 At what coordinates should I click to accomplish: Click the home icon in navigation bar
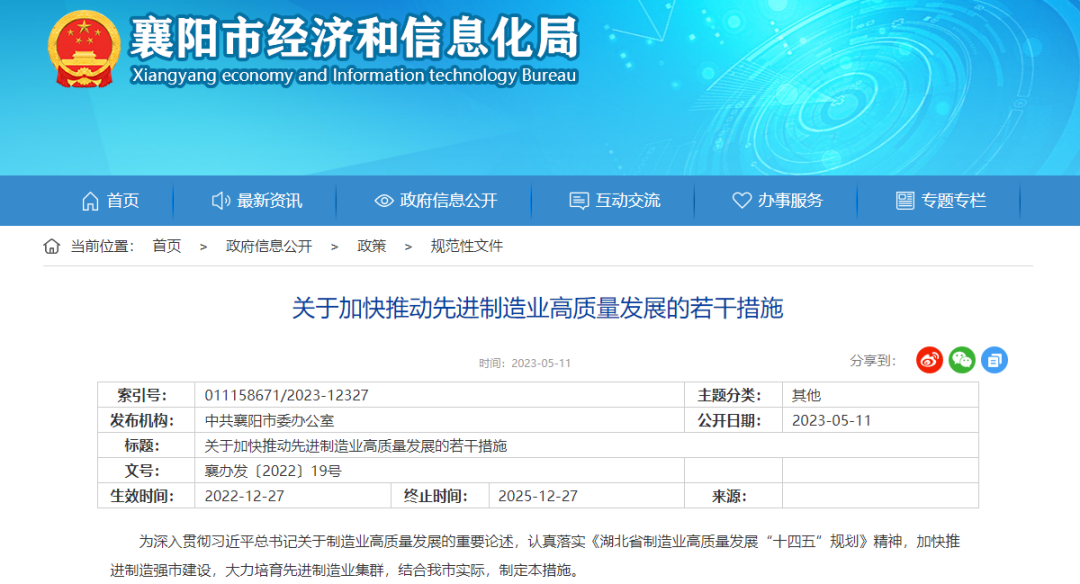coord(90,201)
